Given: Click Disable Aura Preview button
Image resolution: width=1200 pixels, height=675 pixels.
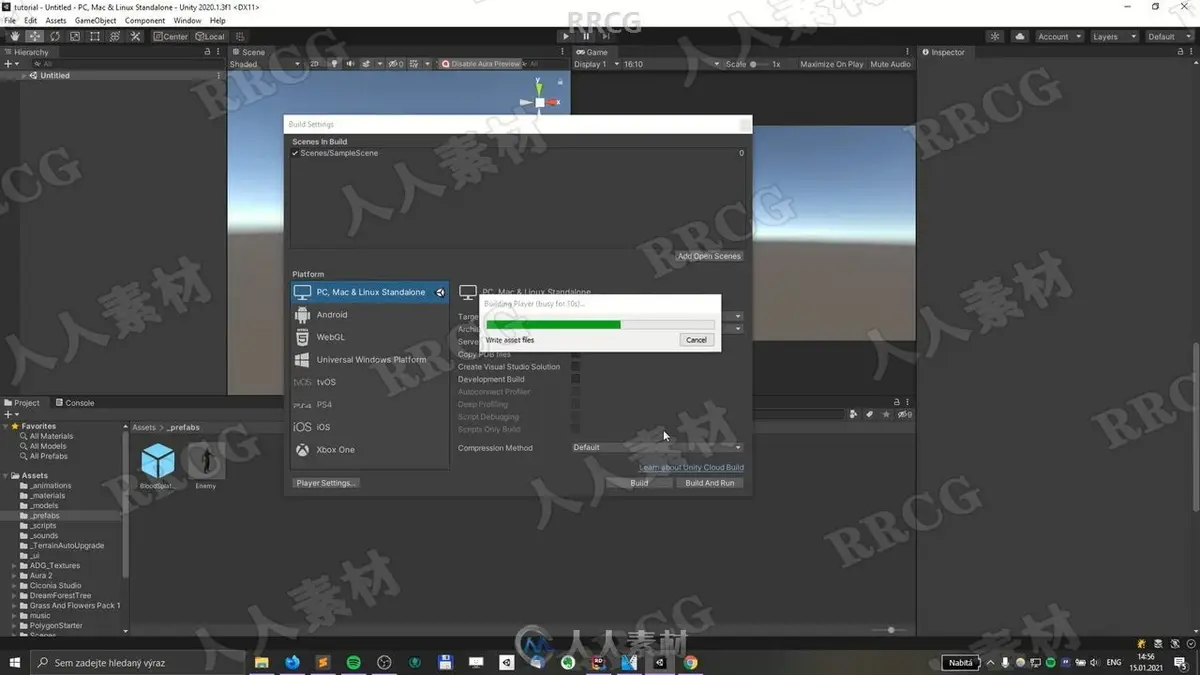Looking at the screenshot, I should (x=481, y=64).
